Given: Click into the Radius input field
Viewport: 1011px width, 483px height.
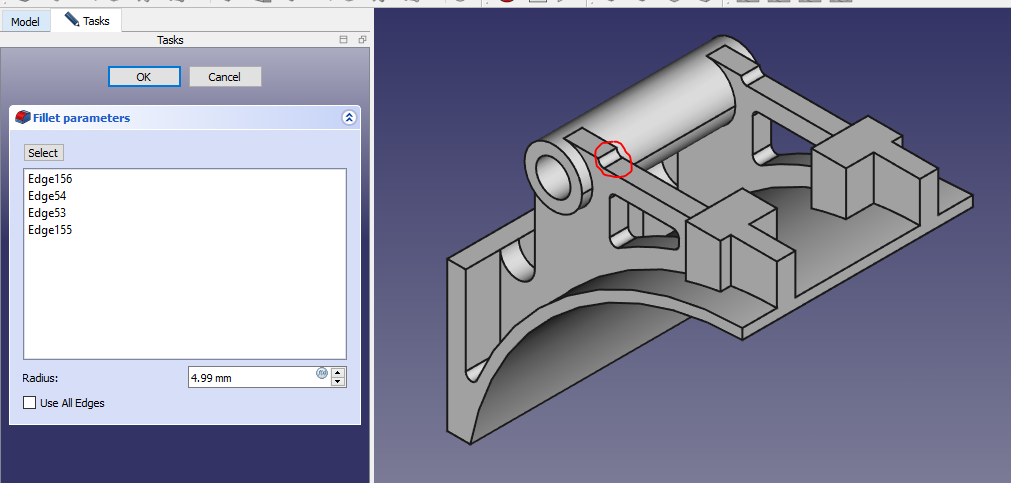Looking at the screenshot, I should tap(250, 377).
